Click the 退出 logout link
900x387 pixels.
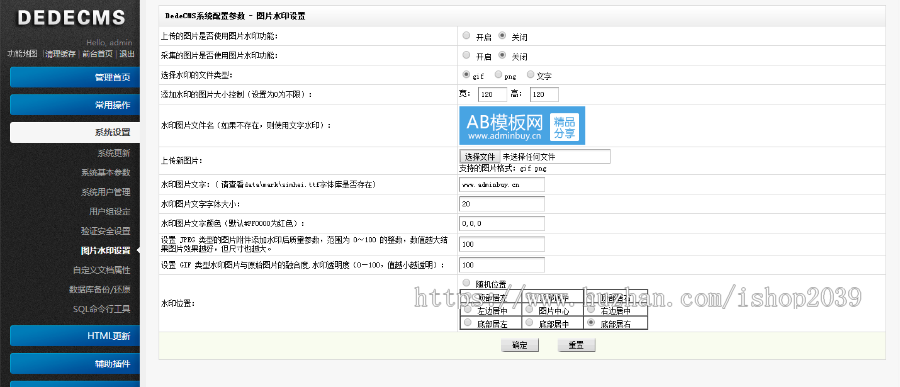127,54
